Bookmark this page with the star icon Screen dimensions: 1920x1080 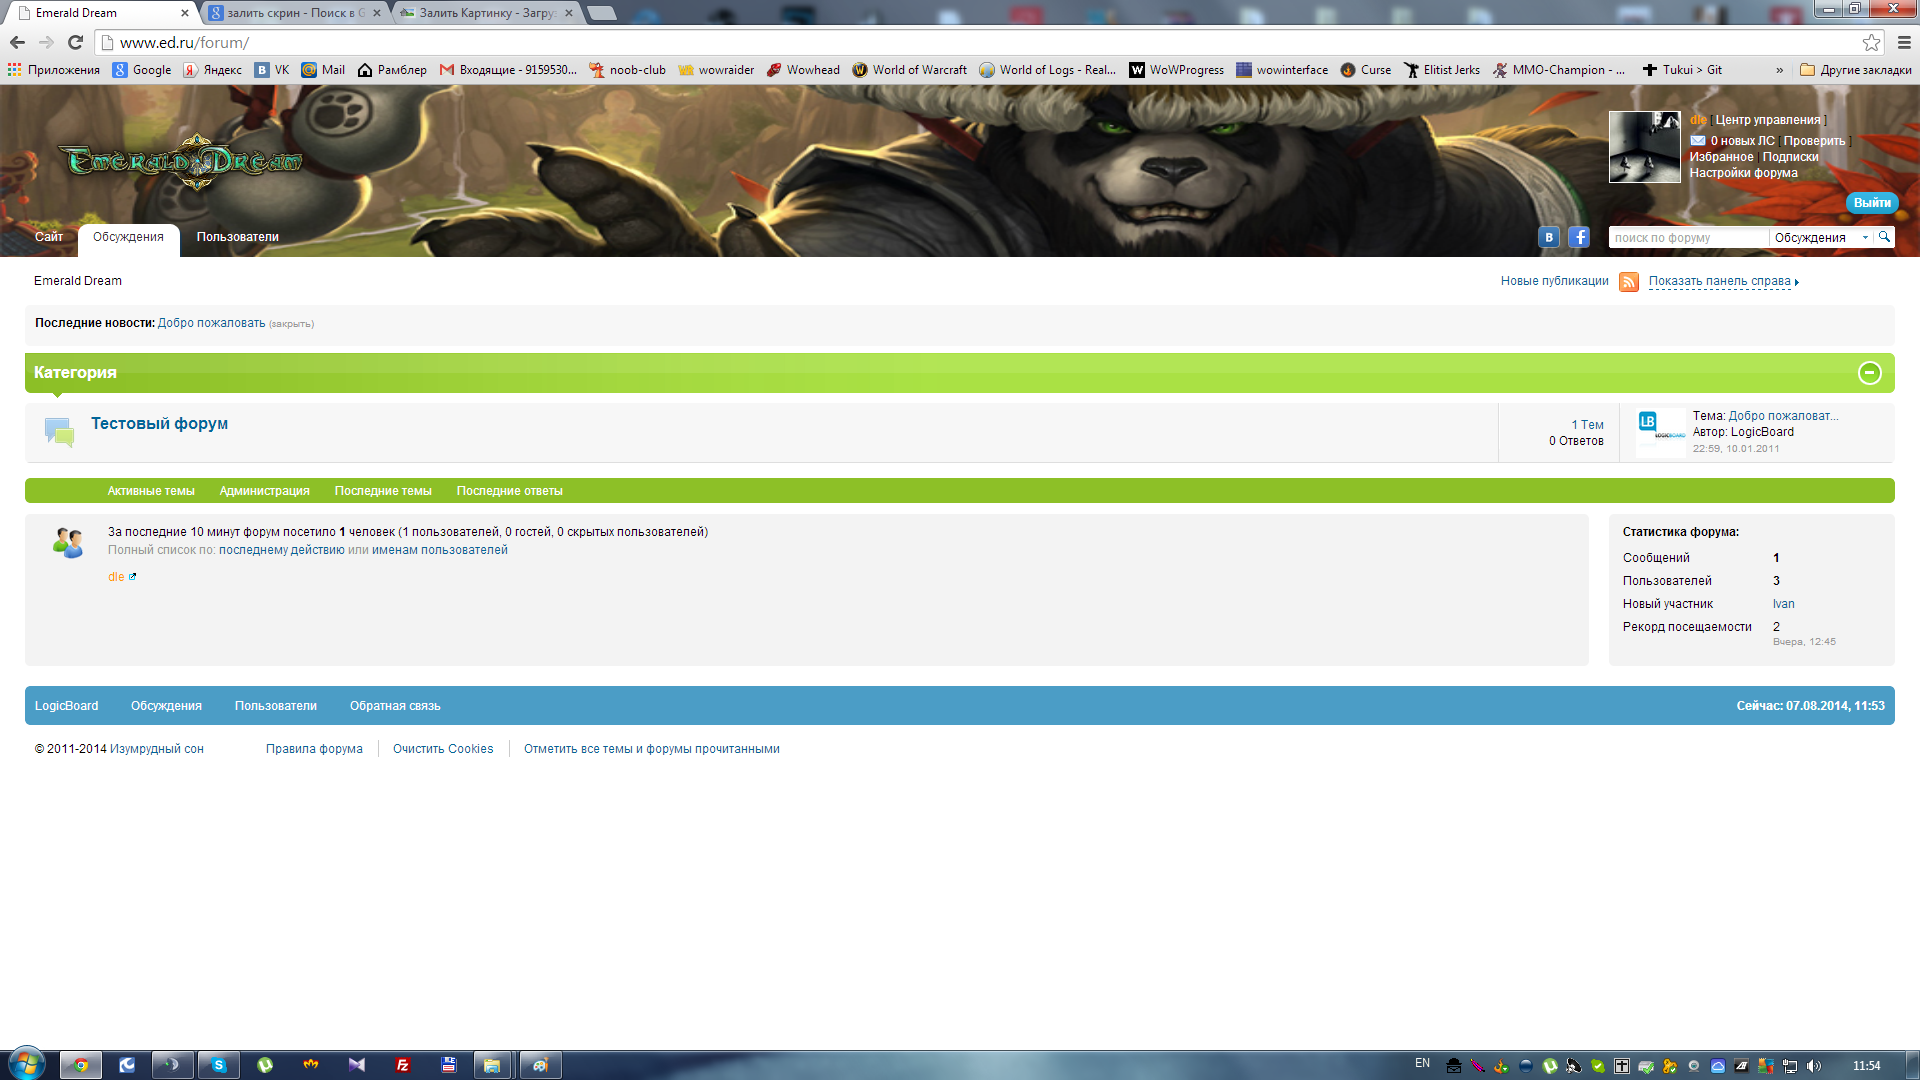(x=1871, y=42)
